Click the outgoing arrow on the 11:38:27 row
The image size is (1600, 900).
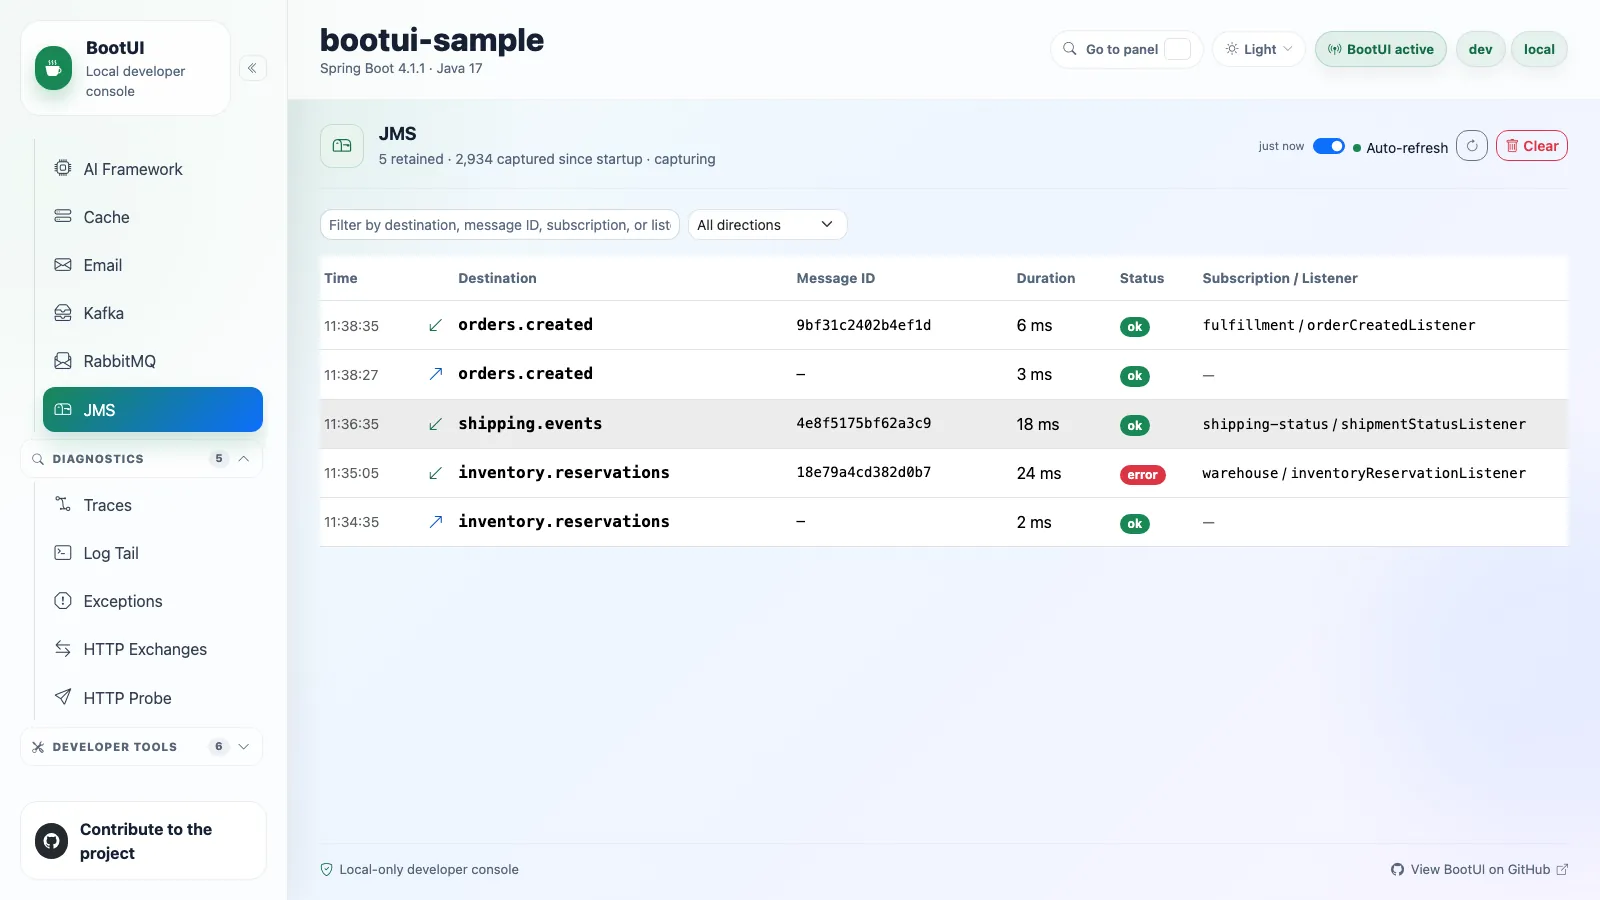pyautogui.click(x=435, y=374)
